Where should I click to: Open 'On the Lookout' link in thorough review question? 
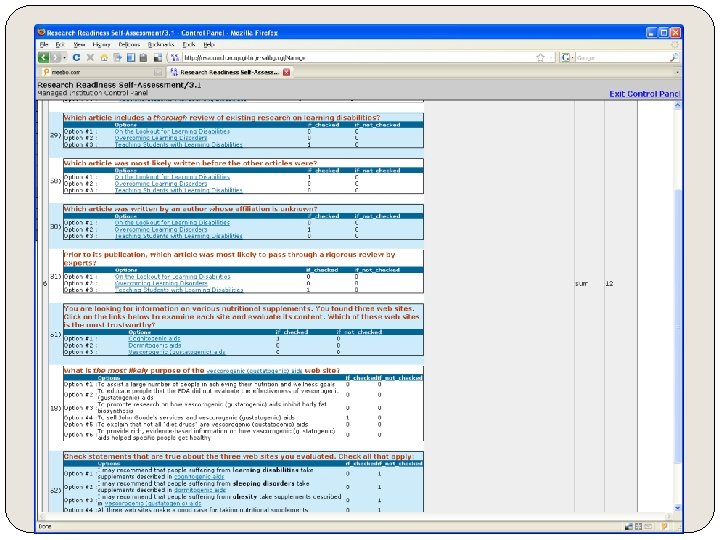coord(172,131)
